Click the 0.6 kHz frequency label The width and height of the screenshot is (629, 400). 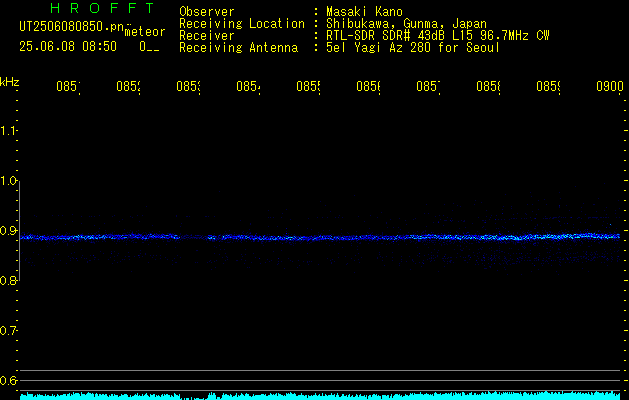tap(8, 380)
